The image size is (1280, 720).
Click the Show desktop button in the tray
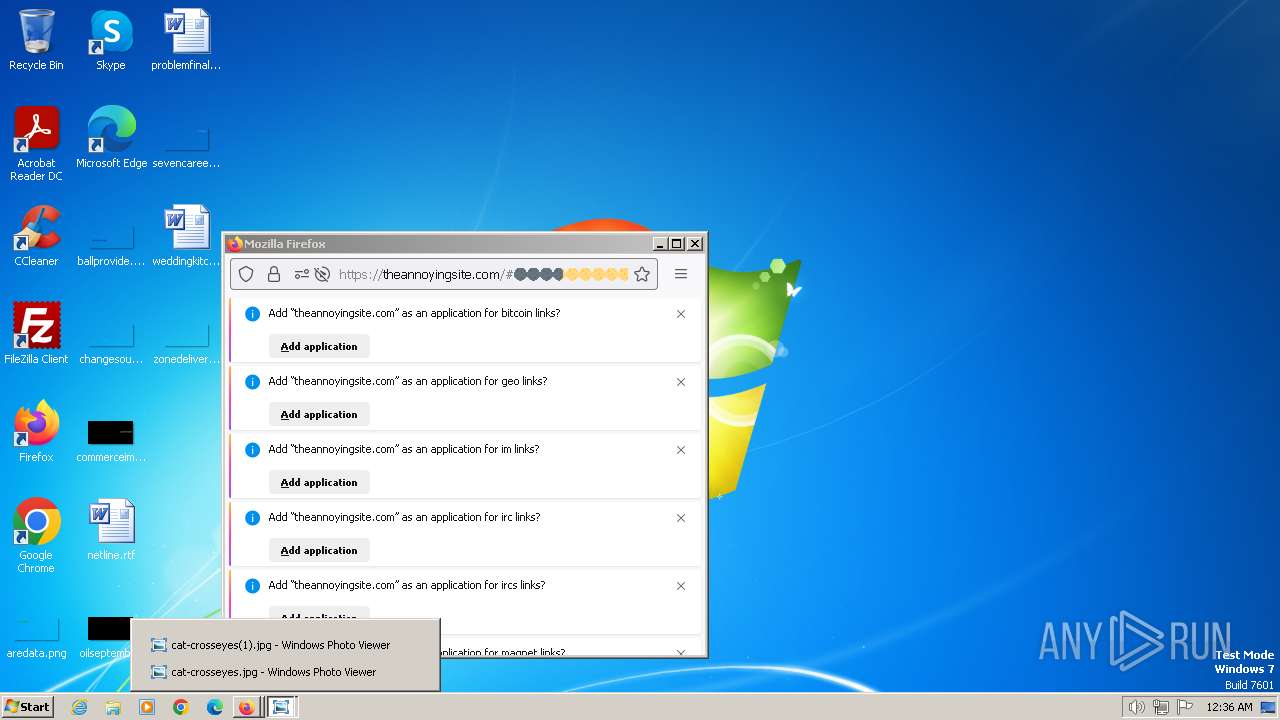(1268, 707)
